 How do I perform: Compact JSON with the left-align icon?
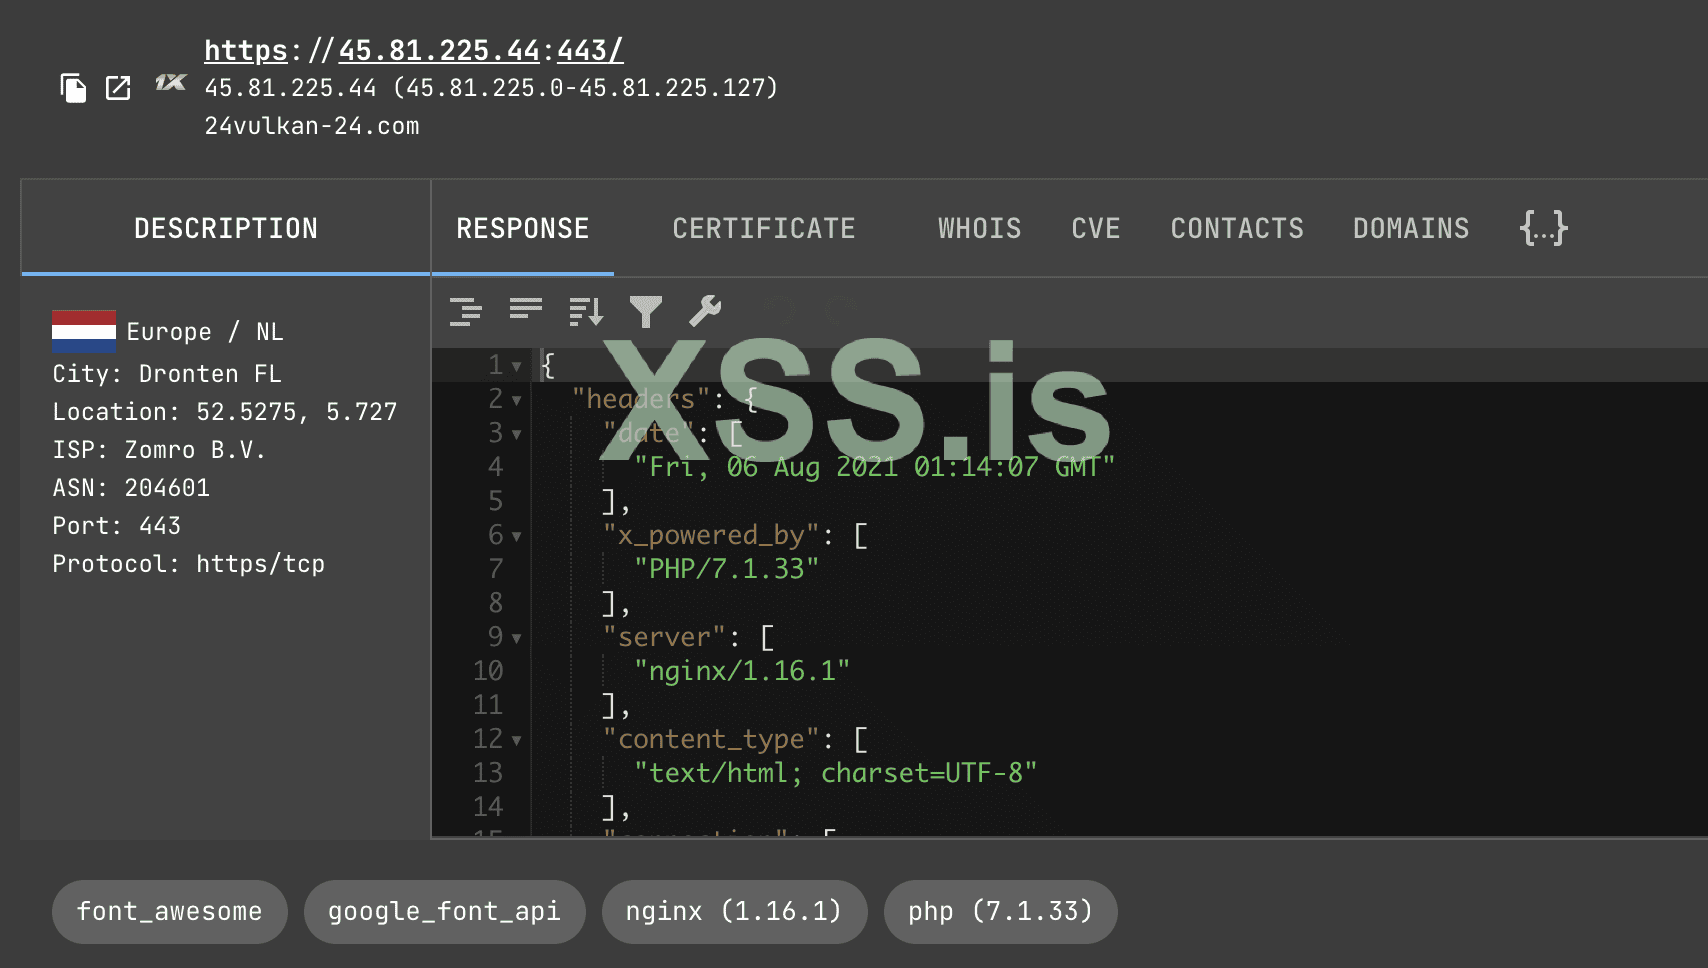pyautogui.click(x=526, y=310)
